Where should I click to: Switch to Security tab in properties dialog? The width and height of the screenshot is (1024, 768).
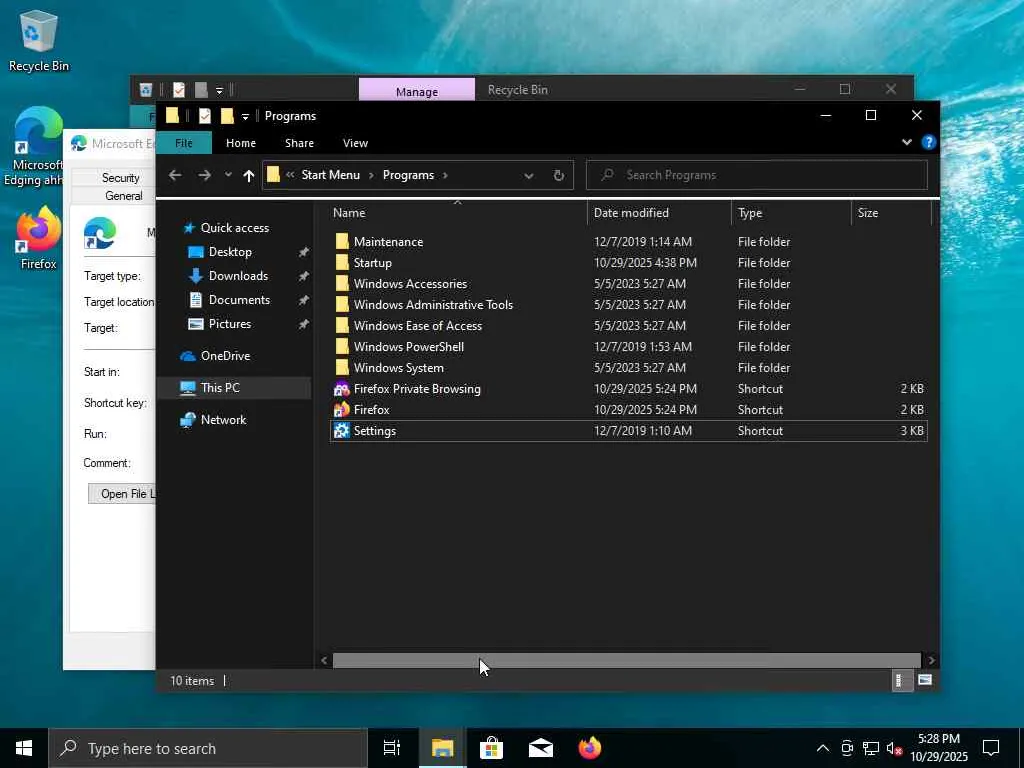pyautogui.click(x=120, y=178)
